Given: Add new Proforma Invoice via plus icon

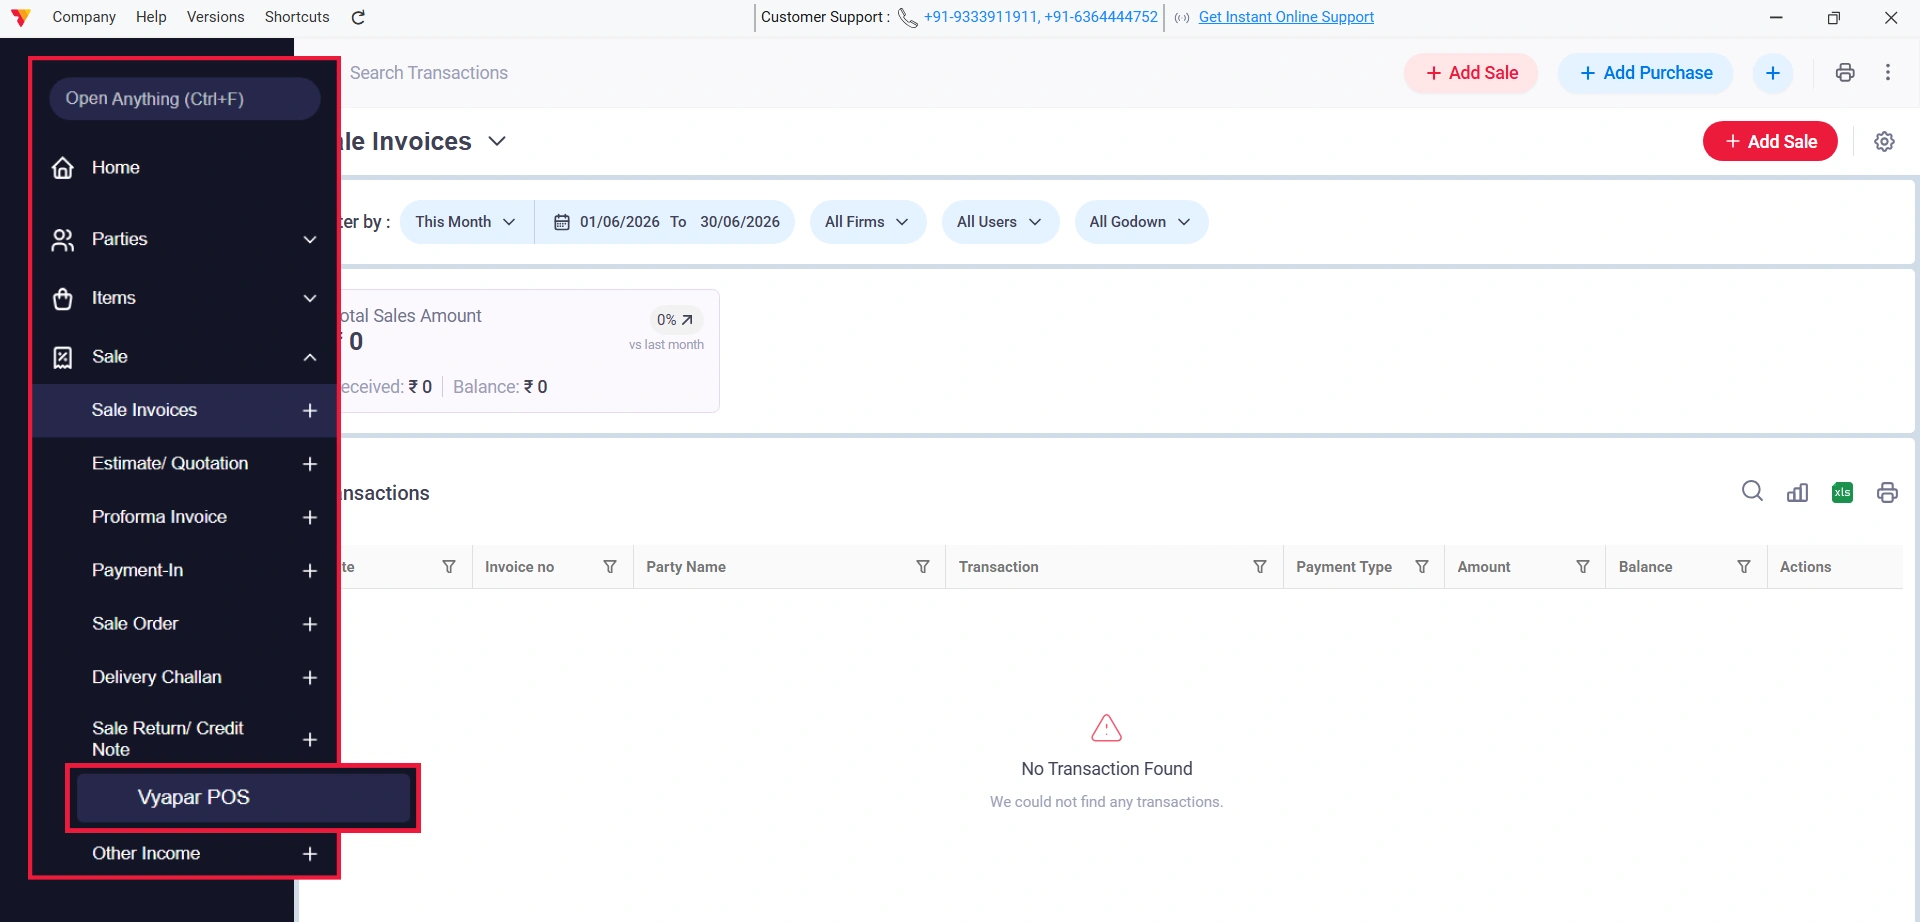Looking at the screenshot, I should pos(310,518).
